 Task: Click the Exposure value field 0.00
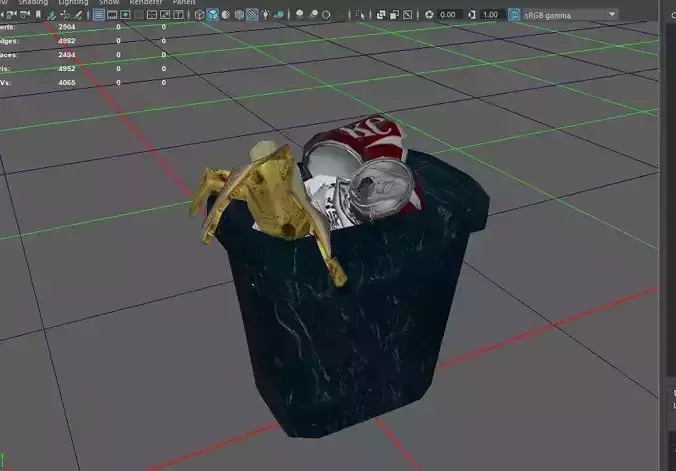450,15
